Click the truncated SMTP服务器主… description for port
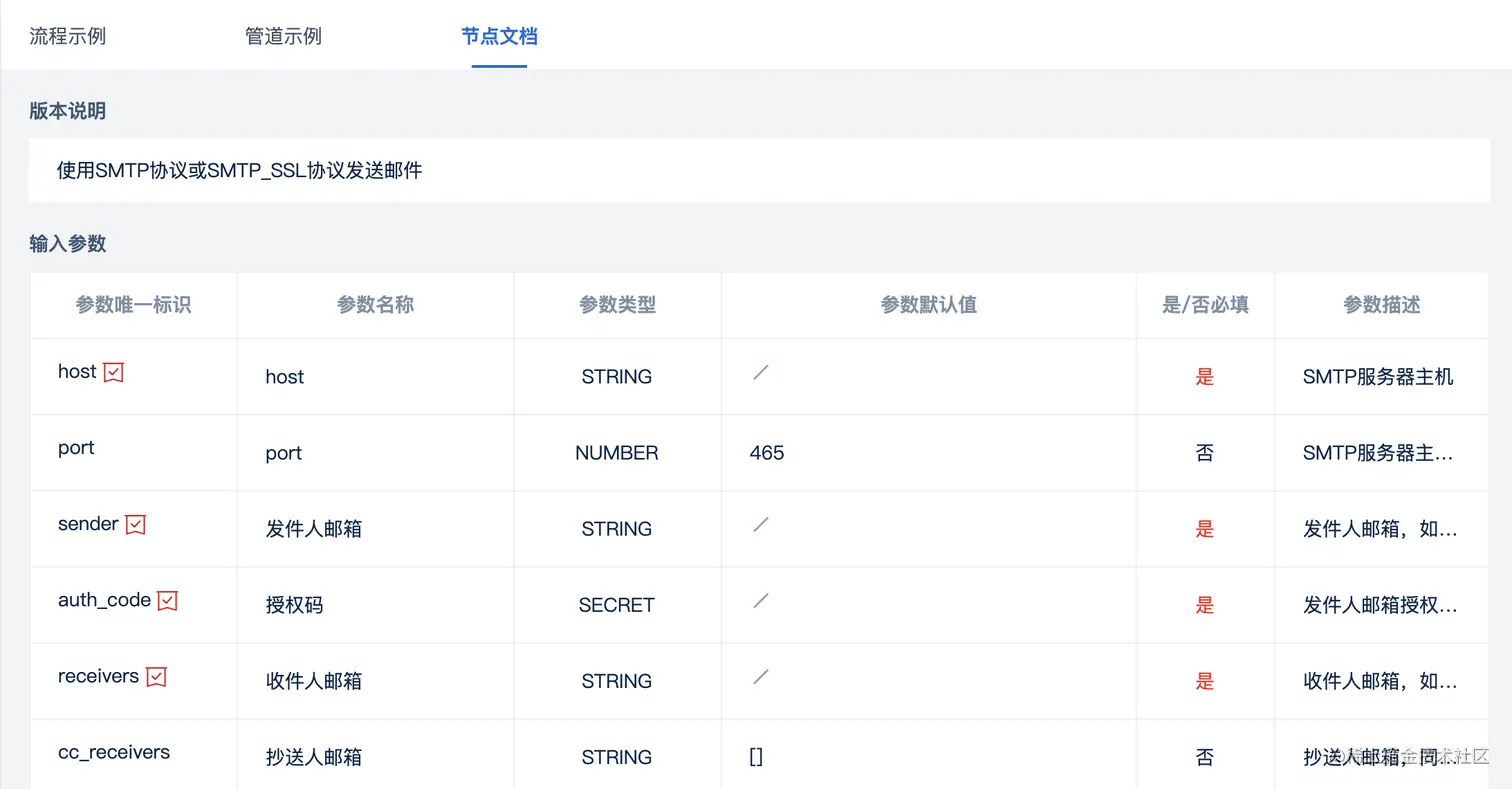Image resolution: width=1512 pixels, height=789 pixels. click(x=1380, y=453)
